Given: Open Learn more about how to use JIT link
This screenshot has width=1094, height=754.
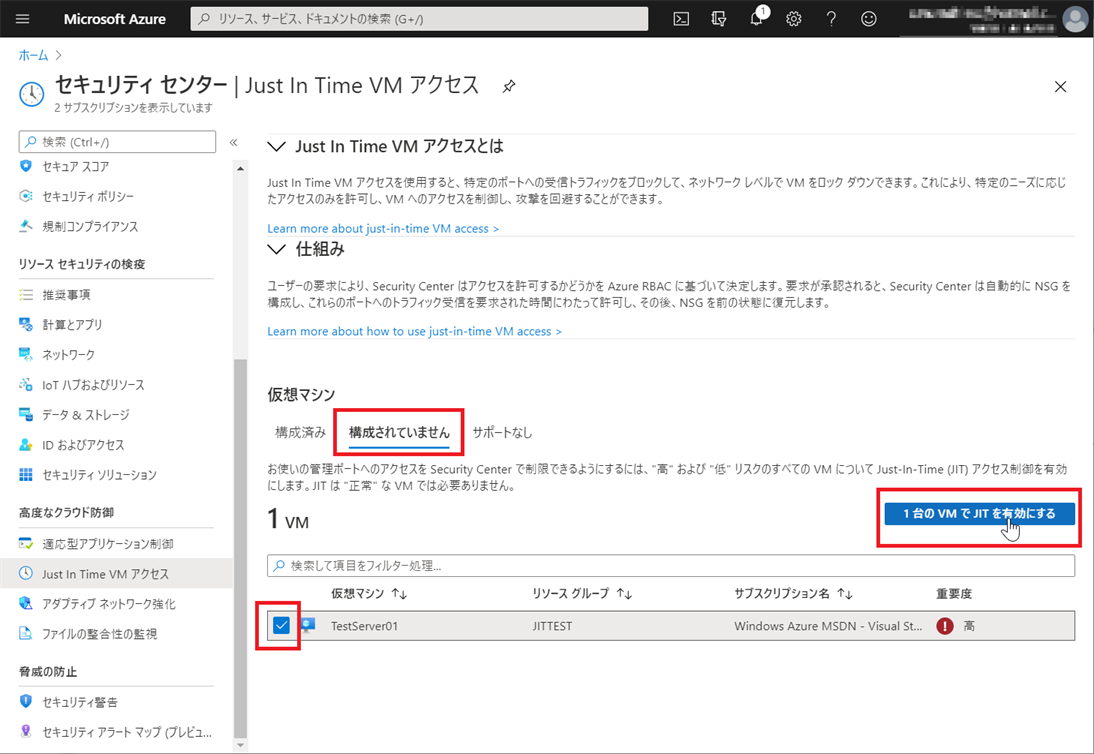Looking at the screenshot, I should point(414,331).
